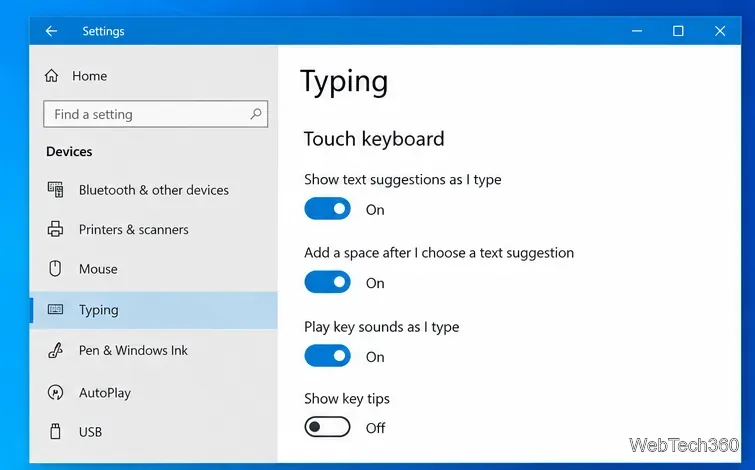Click the 'Add a space after I choose' label
This screenshot has height=470, width=755.
click(439, 253)
